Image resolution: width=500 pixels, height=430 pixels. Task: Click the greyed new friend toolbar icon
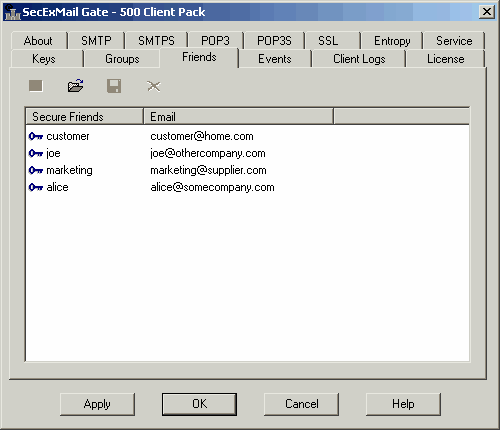(36, 86)
